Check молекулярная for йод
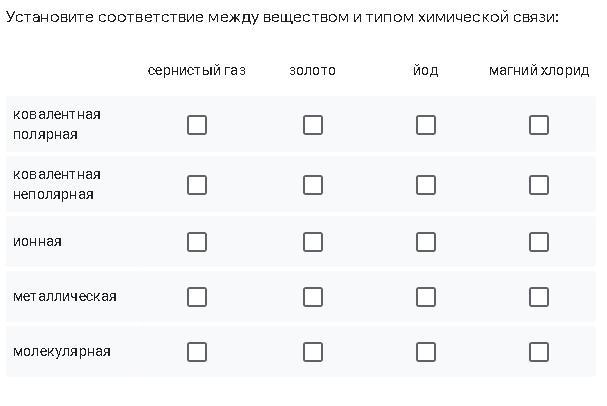This screenshot has width=607, height=406. (426, 352)
